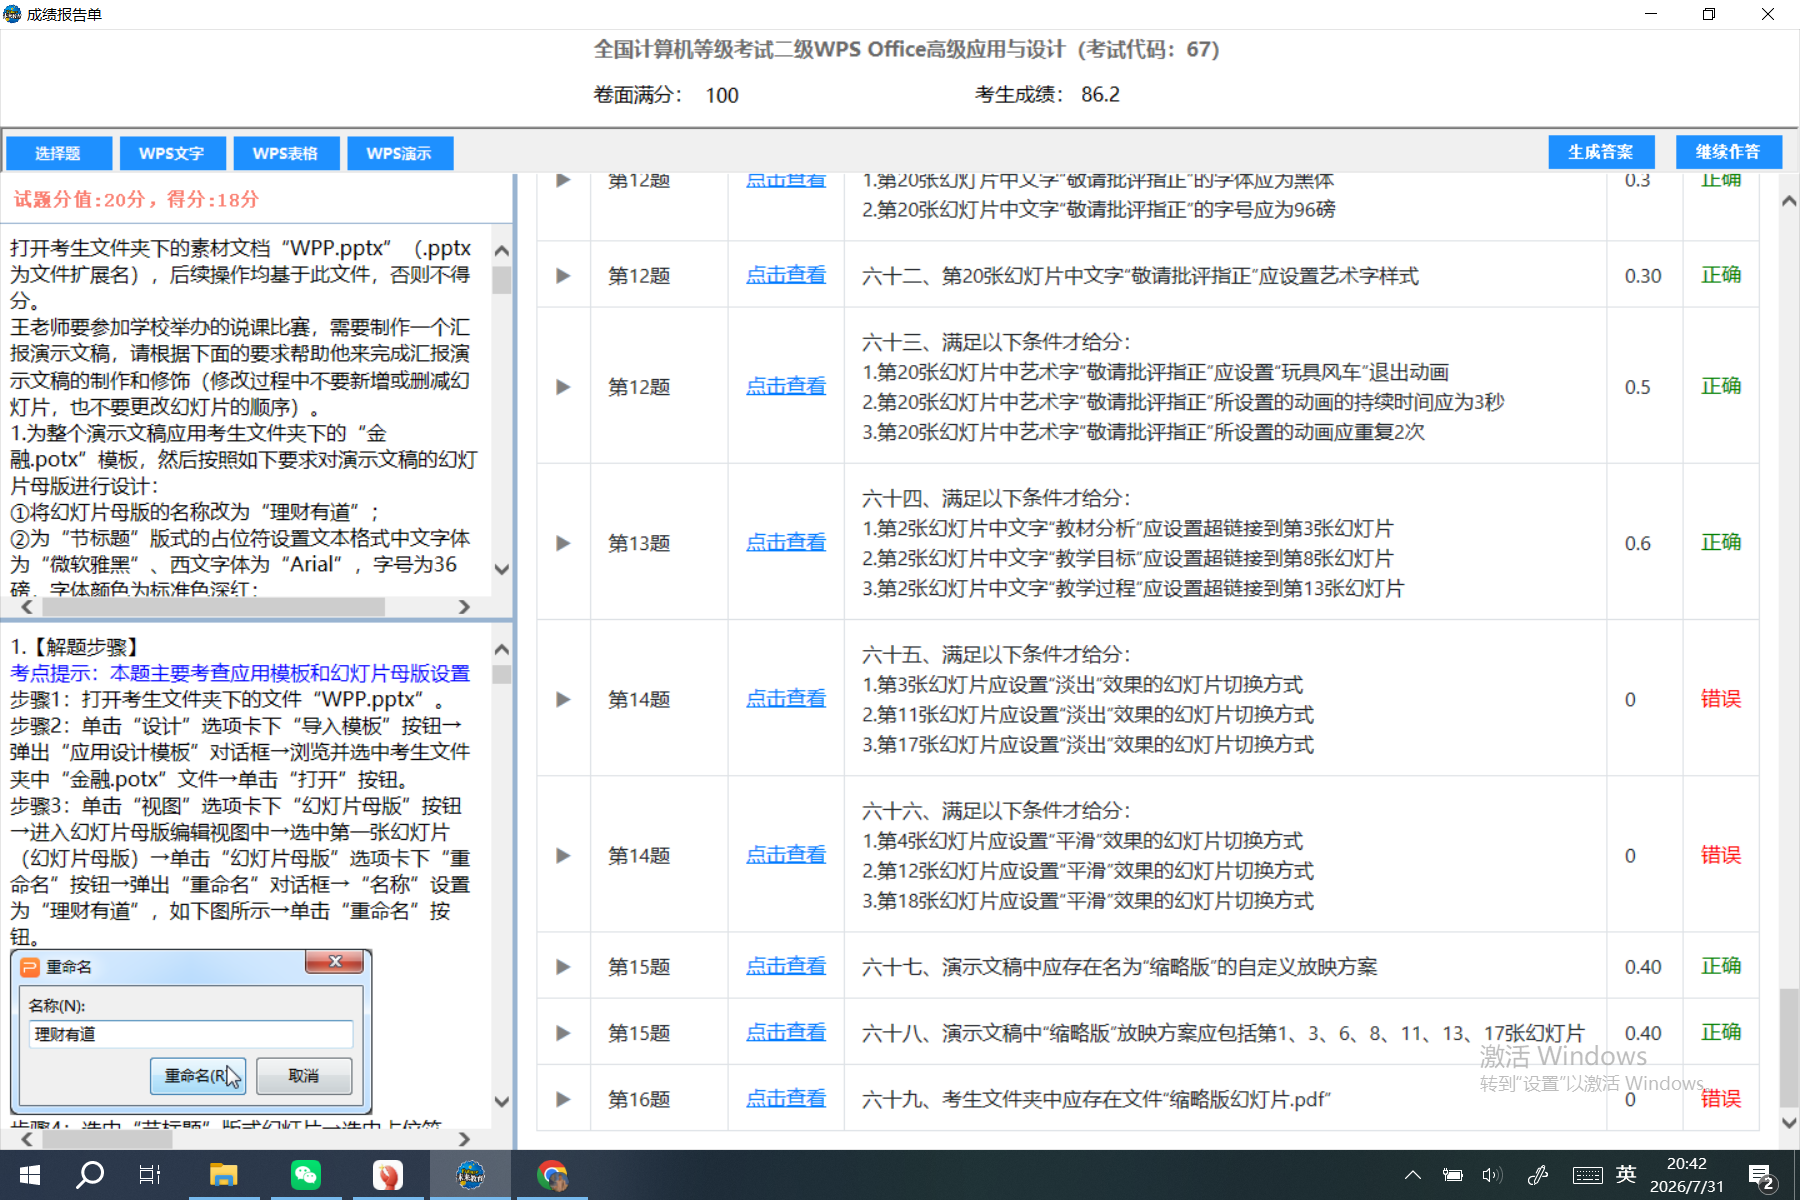Click 正确 status in the 六十二 row

click(1721, 275)
